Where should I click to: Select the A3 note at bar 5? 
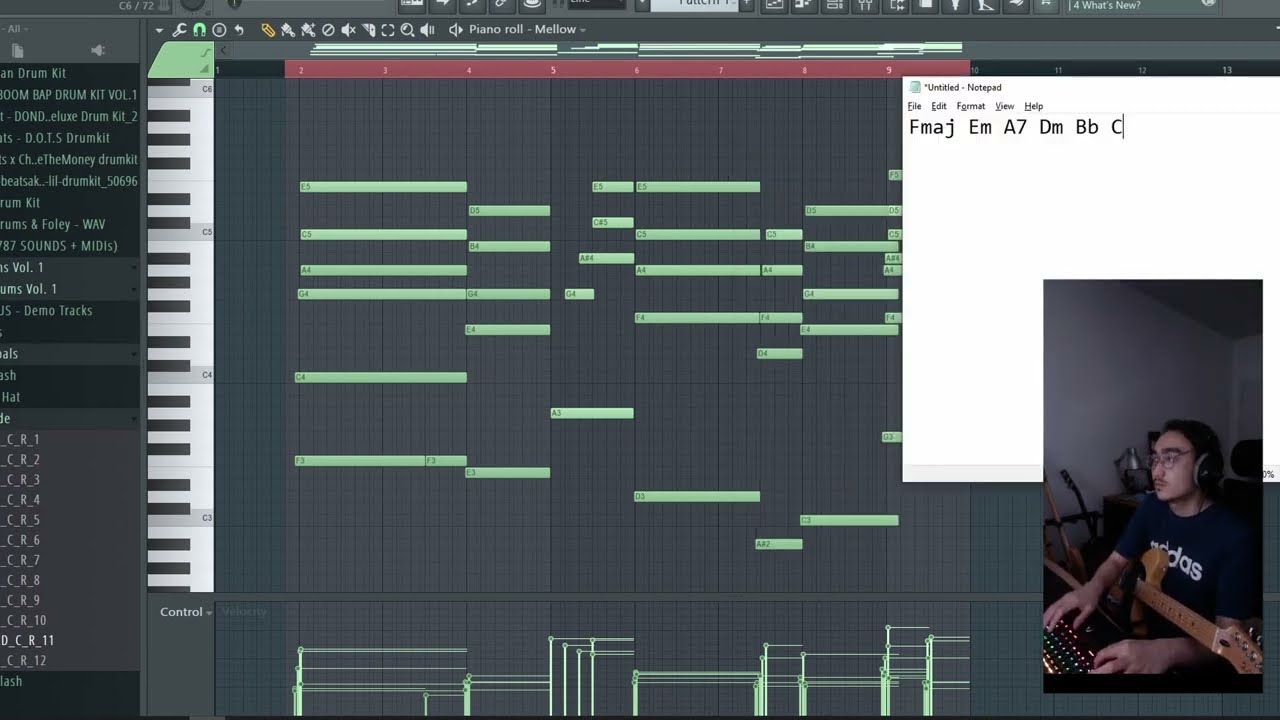click(x=592, y=413)
